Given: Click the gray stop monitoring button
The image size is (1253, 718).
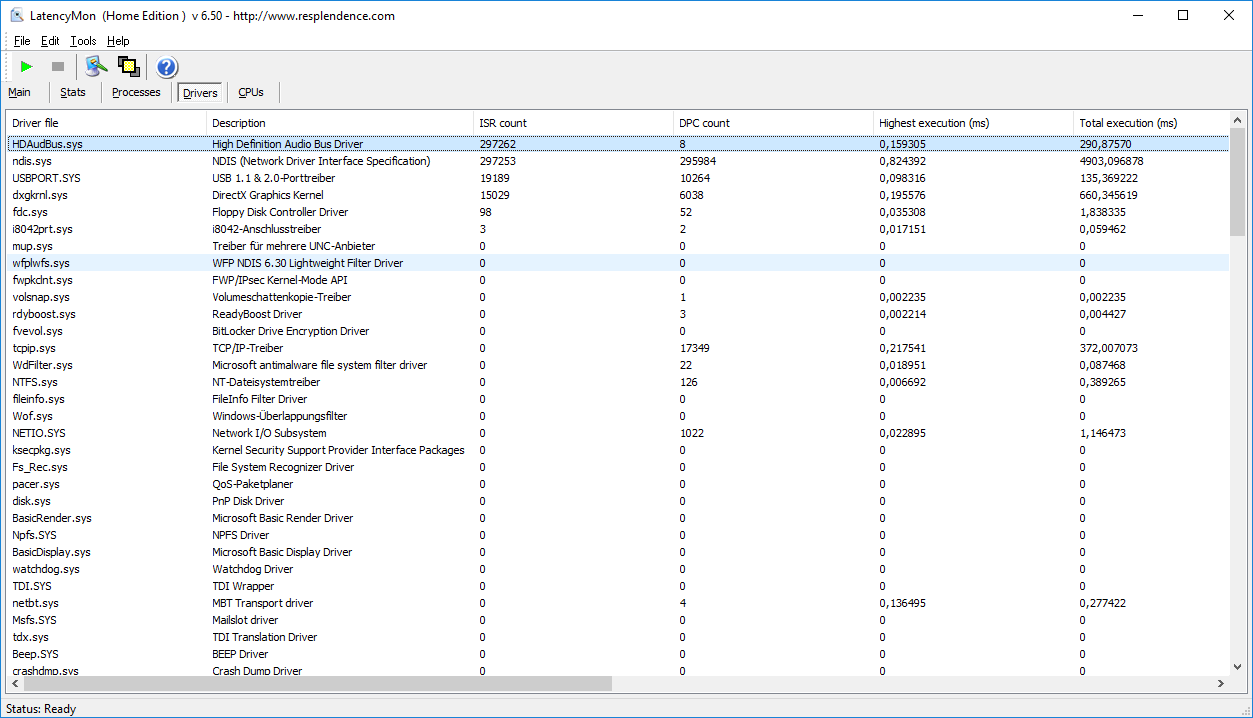Looking at the screenshot, I should click(58, 67).
